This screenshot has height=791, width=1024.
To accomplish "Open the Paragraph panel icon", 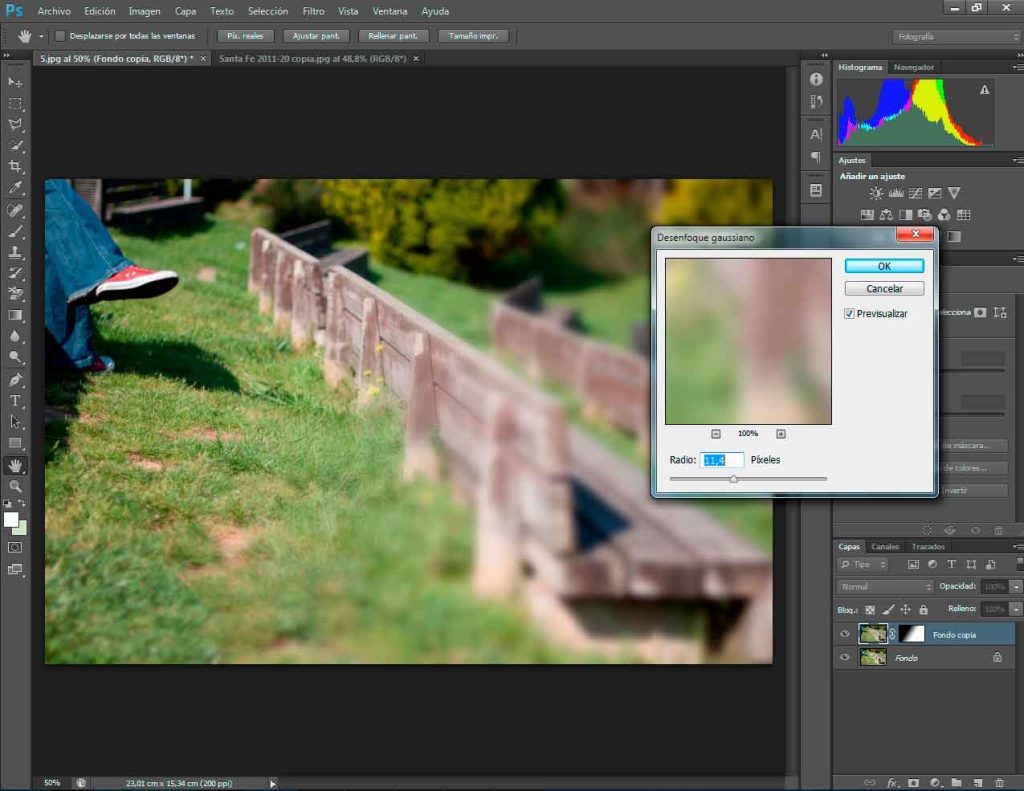I will 816,157.
